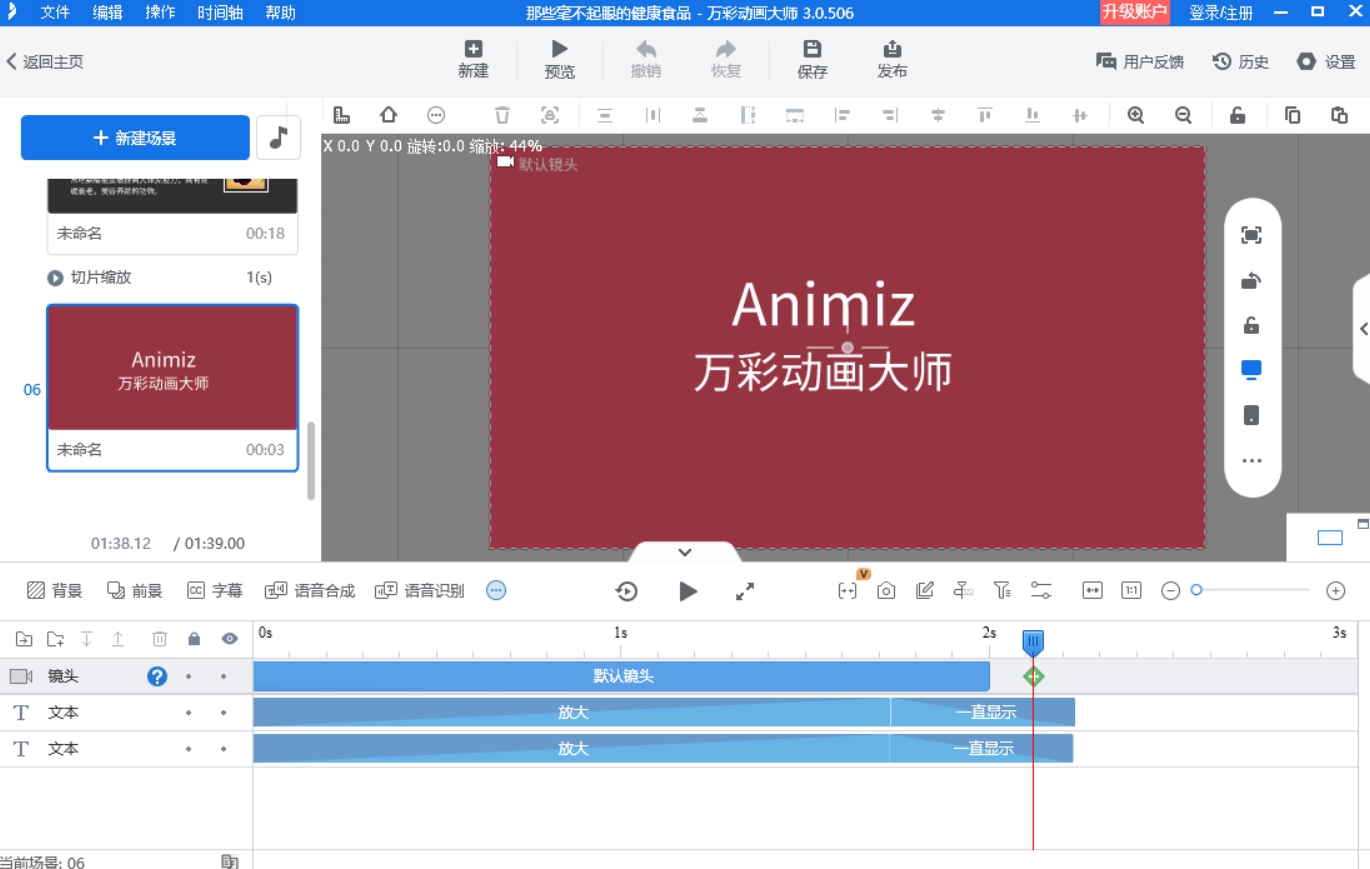
Task: Click the 保存 save button
Action: pos(812,60)
